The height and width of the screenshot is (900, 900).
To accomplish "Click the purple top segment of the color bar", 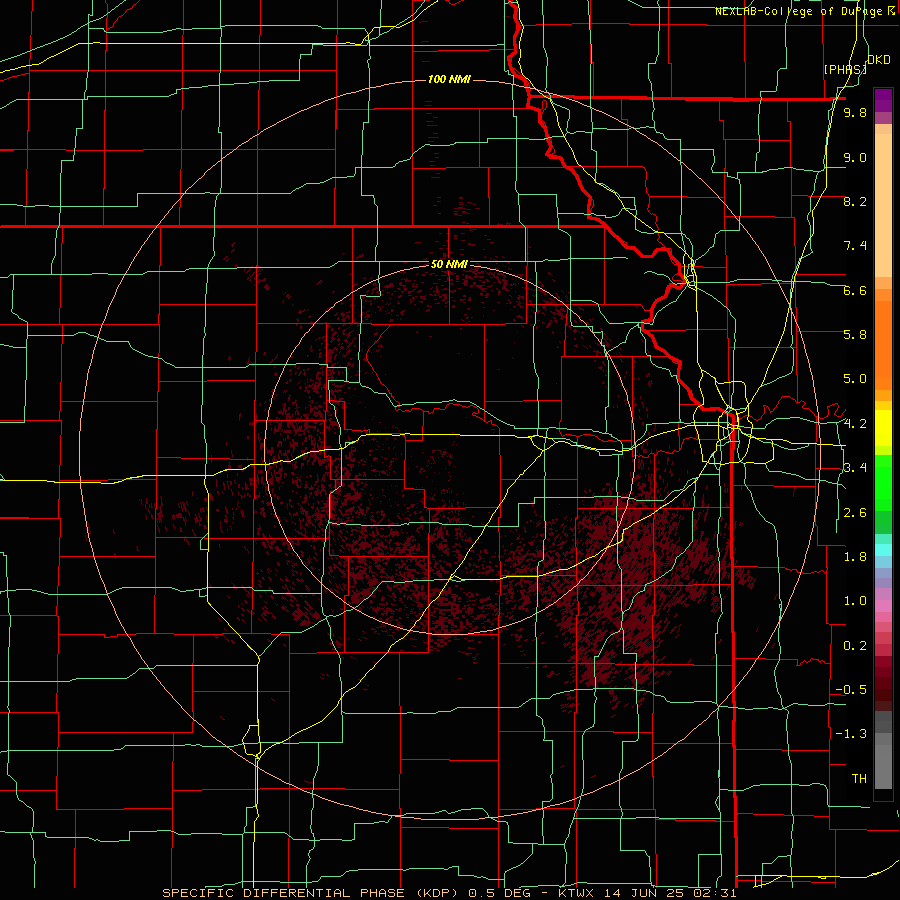I will point(883,100).
